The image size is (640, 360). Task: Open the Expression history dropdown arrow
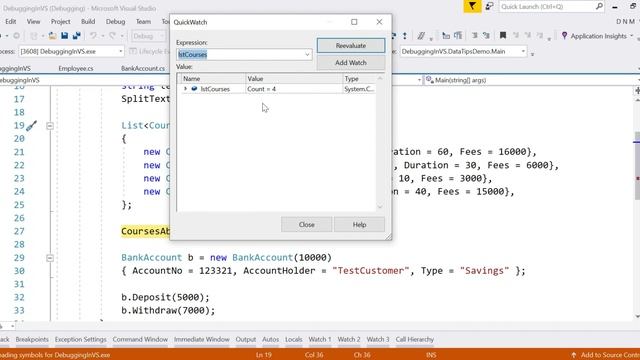click(307, 54)
